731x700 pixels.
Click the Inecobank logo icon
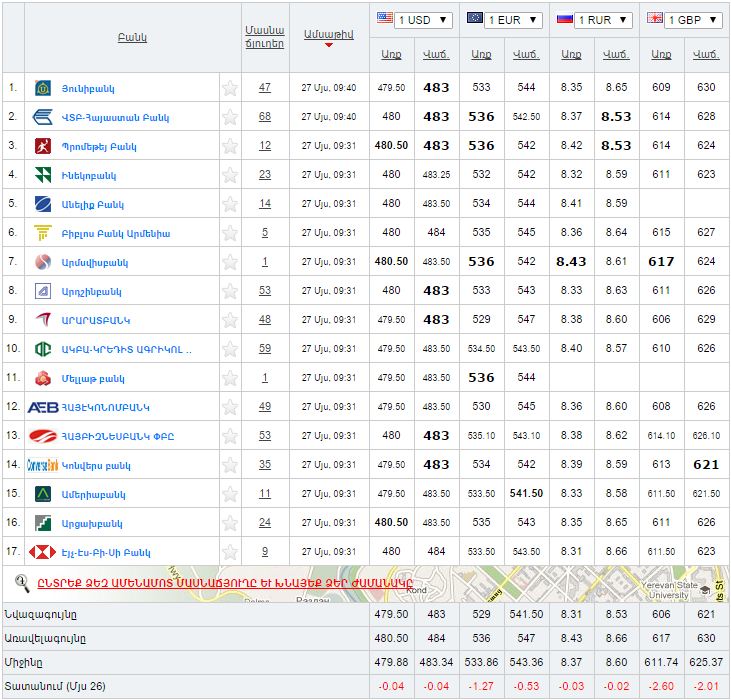pyautogui.click(x=43, y=175)
